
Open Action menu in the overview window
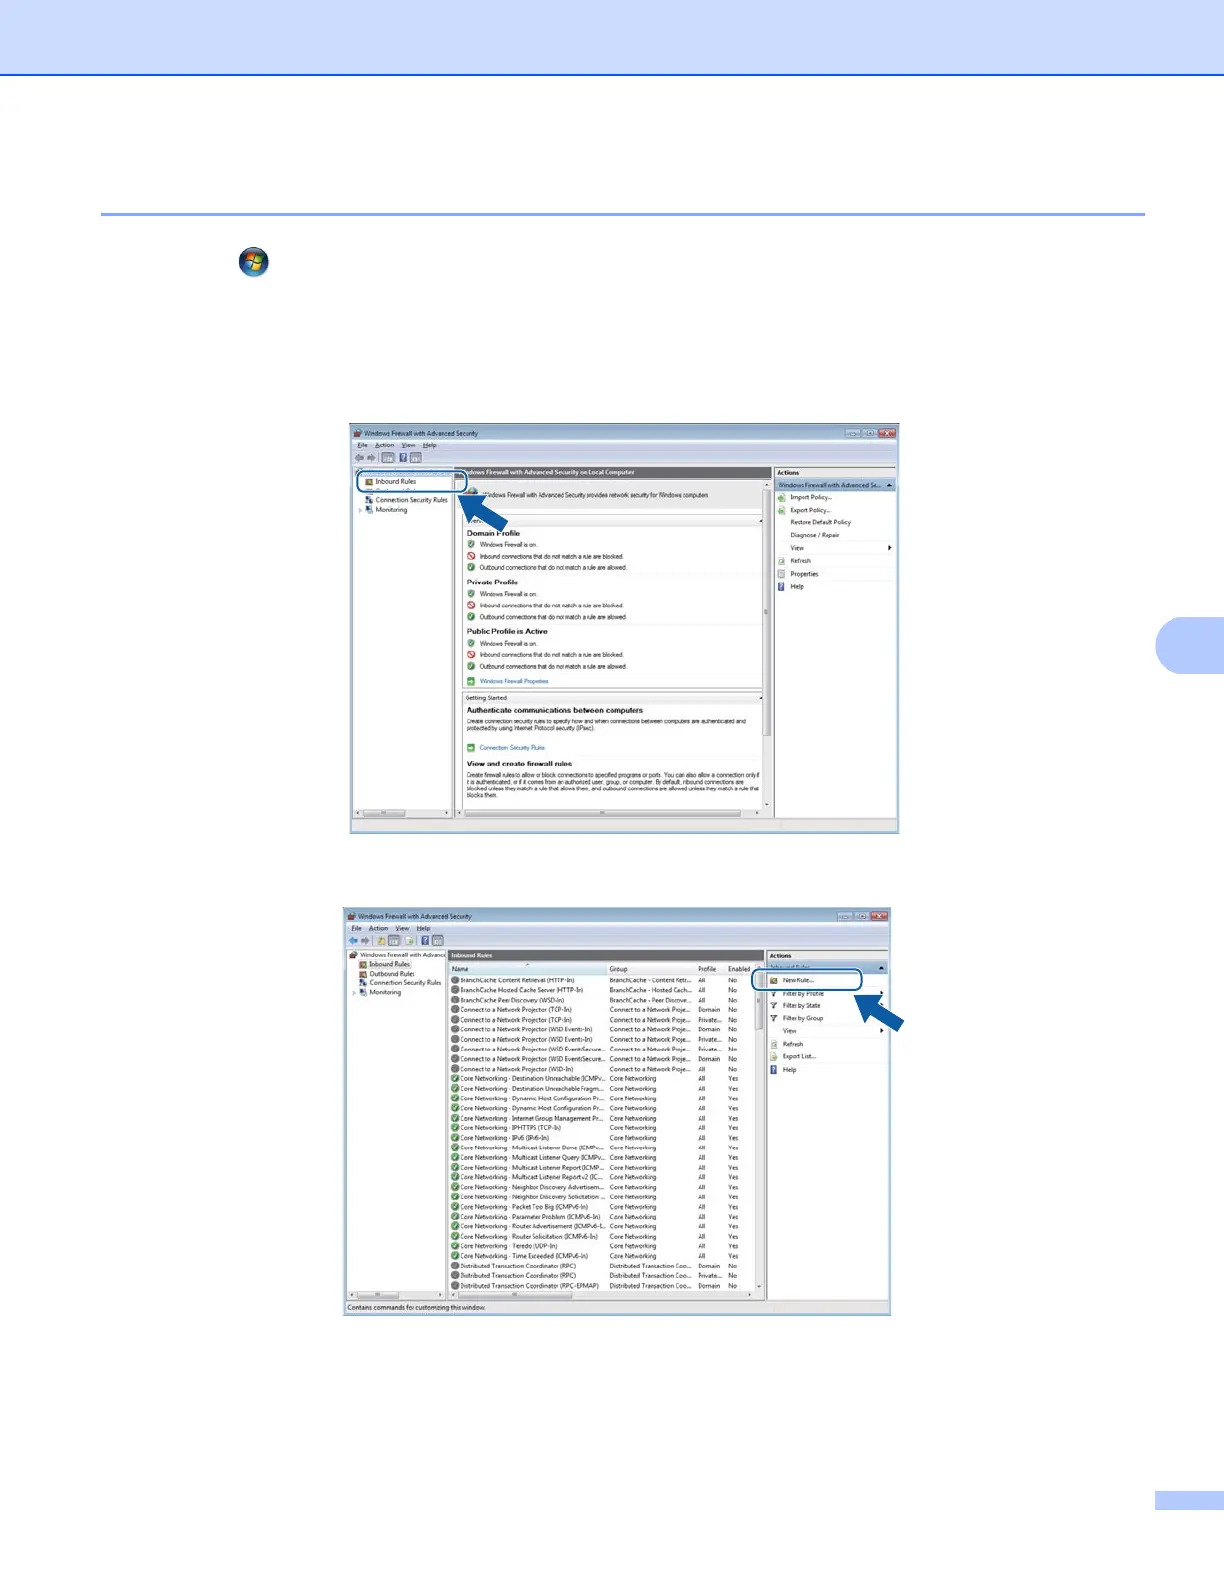pos(384,445)
